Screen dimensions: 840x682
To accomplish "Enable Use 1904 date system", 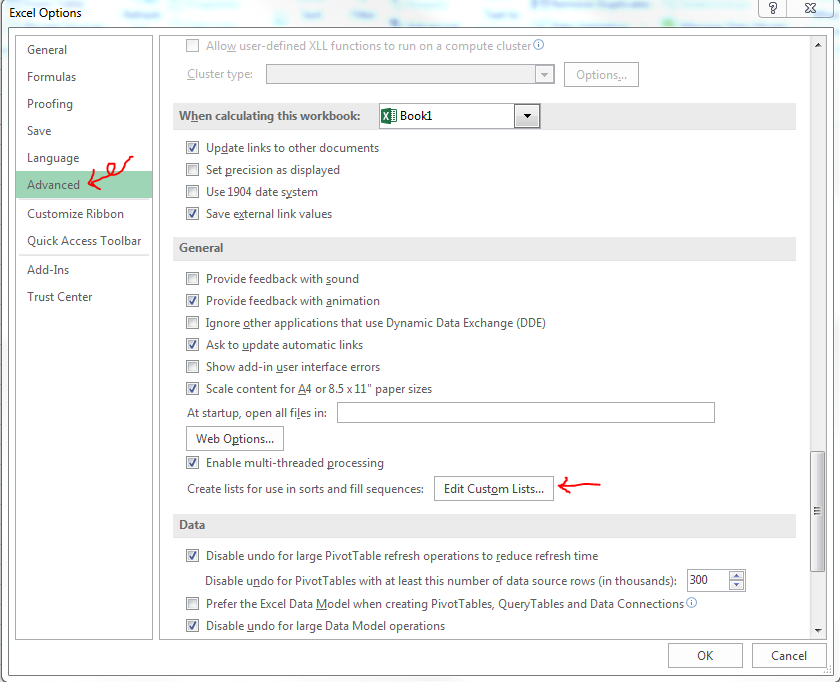I will [193, 192].
